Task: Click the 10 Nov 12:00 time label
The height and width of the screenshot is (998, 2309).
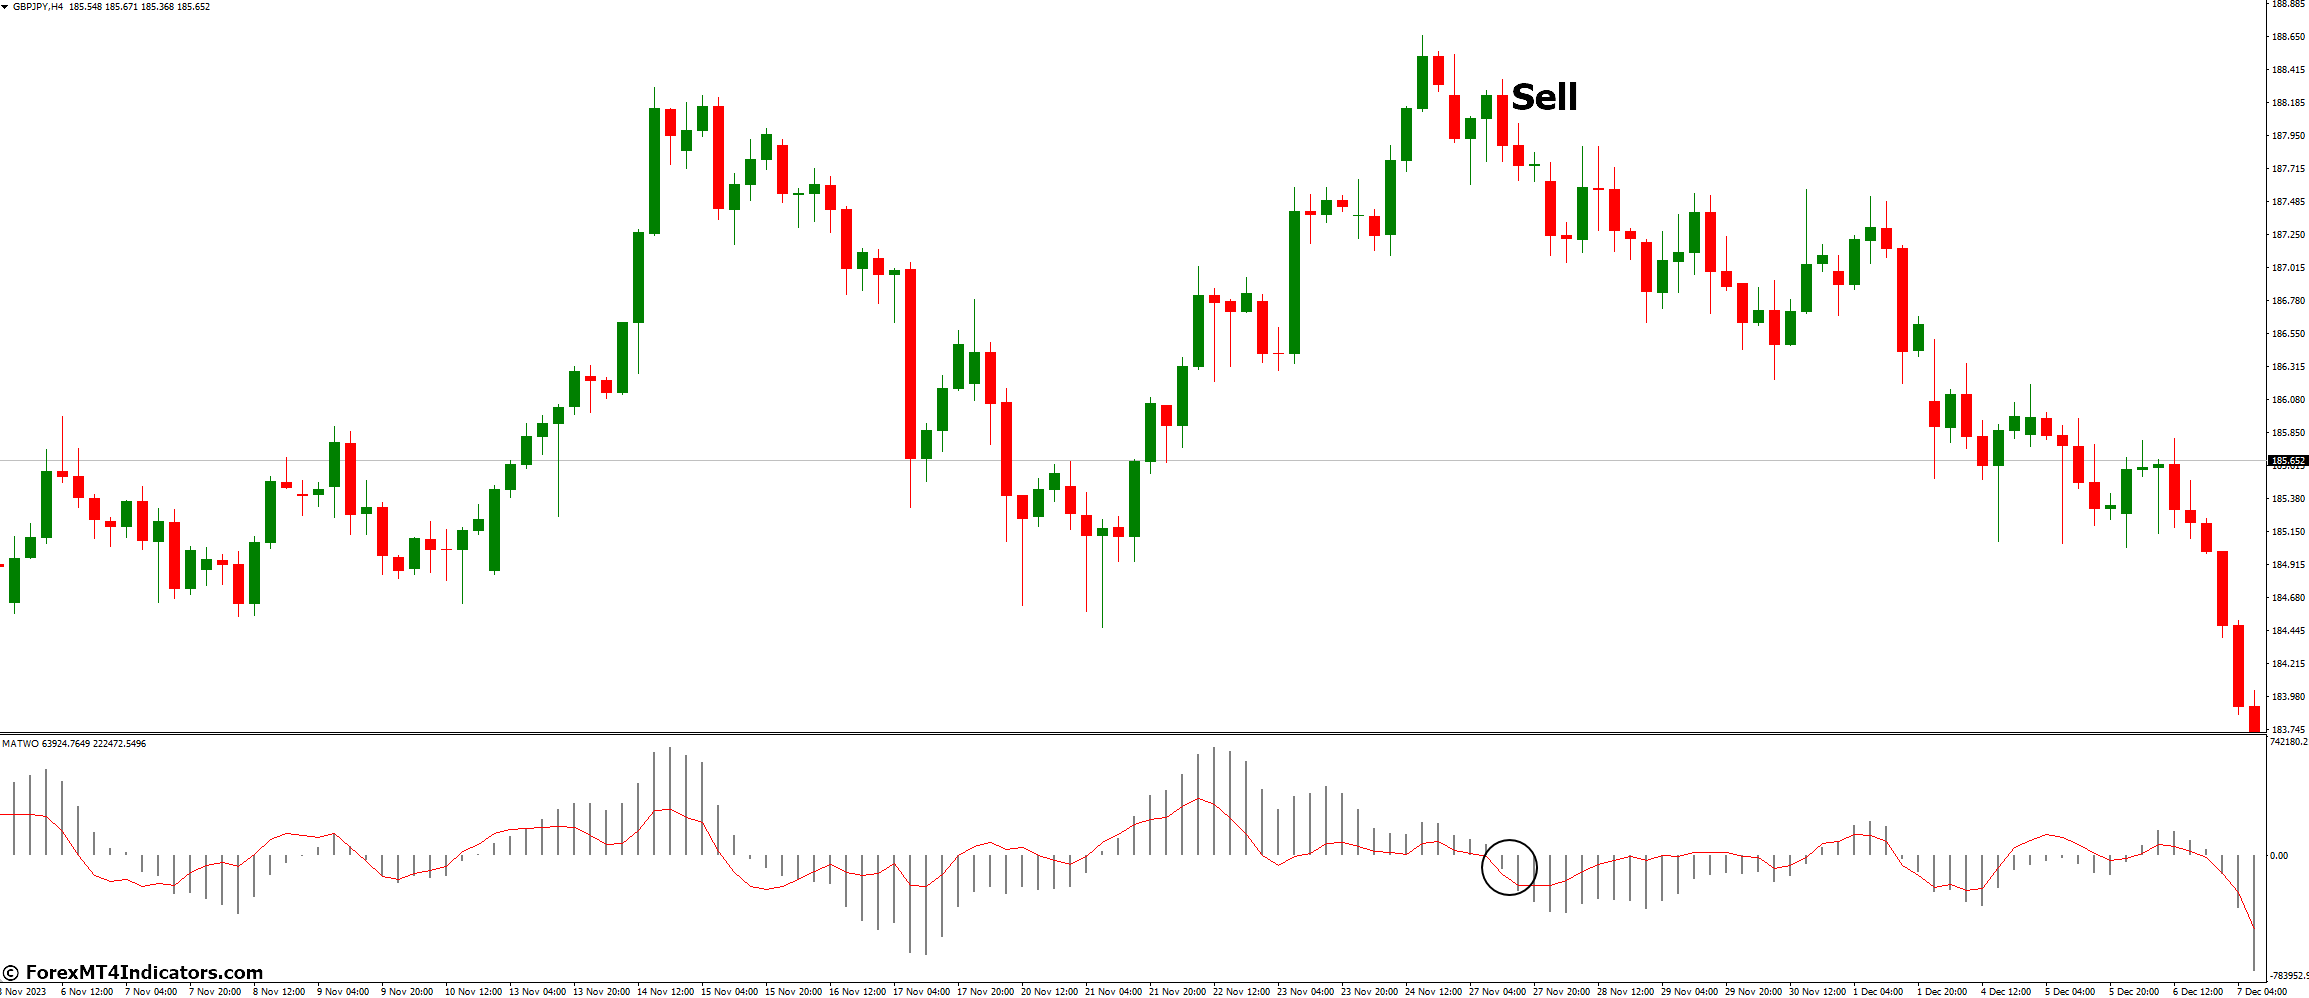Action: tap(473, 992)
